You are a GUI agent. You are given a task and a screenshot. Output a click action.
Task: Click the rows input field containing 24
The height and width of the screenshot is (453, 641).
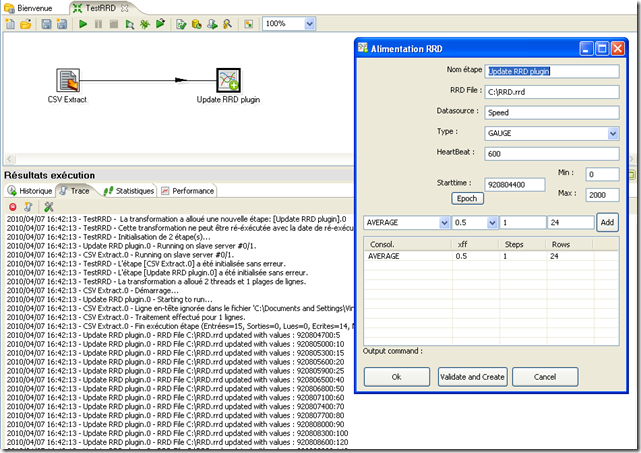tap(571, 223)
